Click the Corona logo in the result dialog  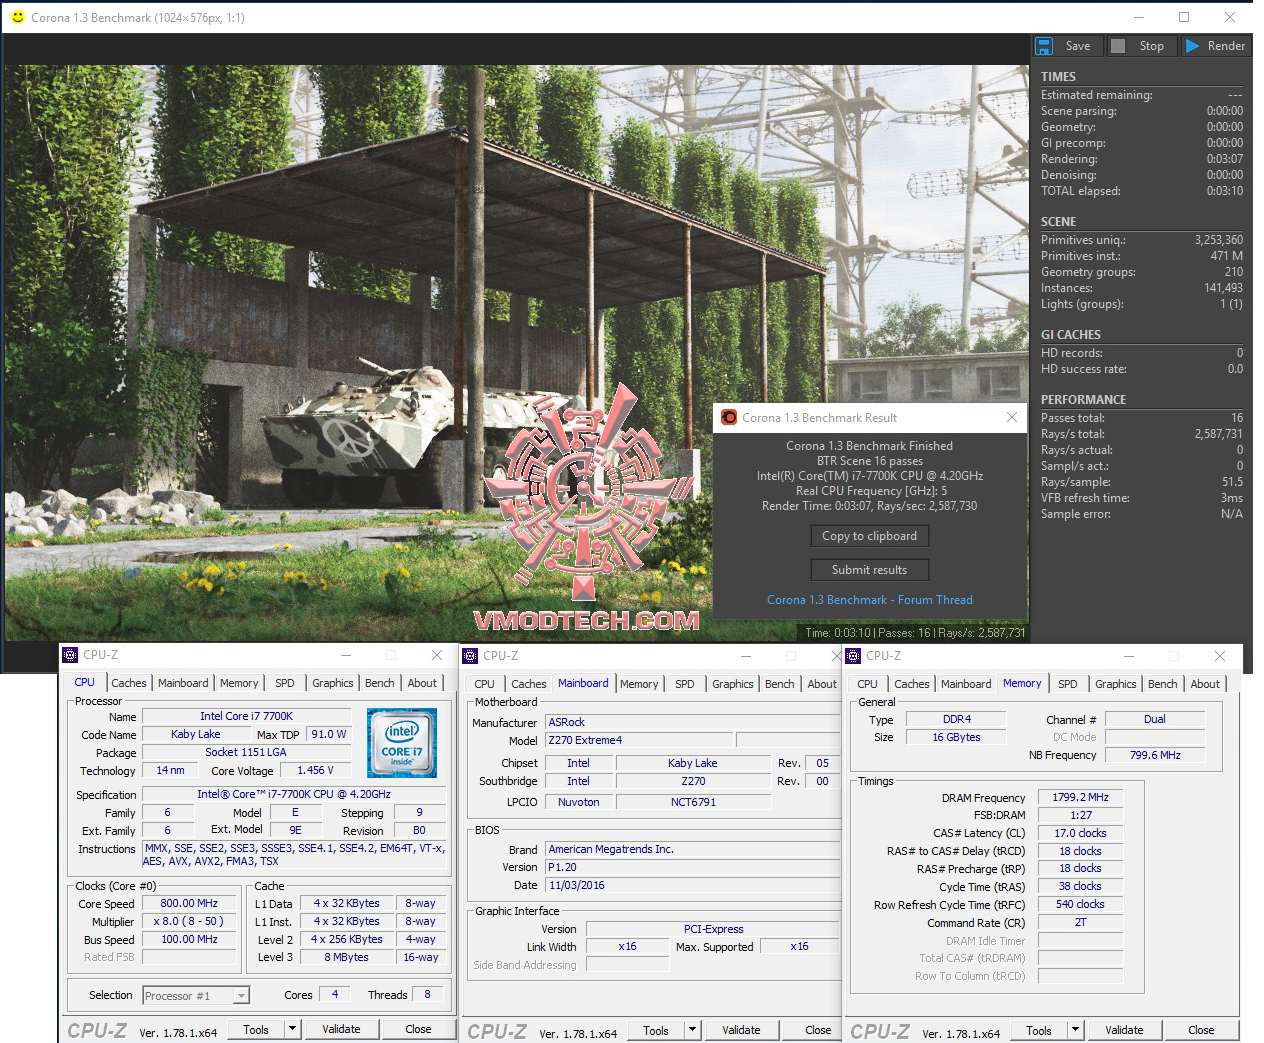tap(729, 417)
